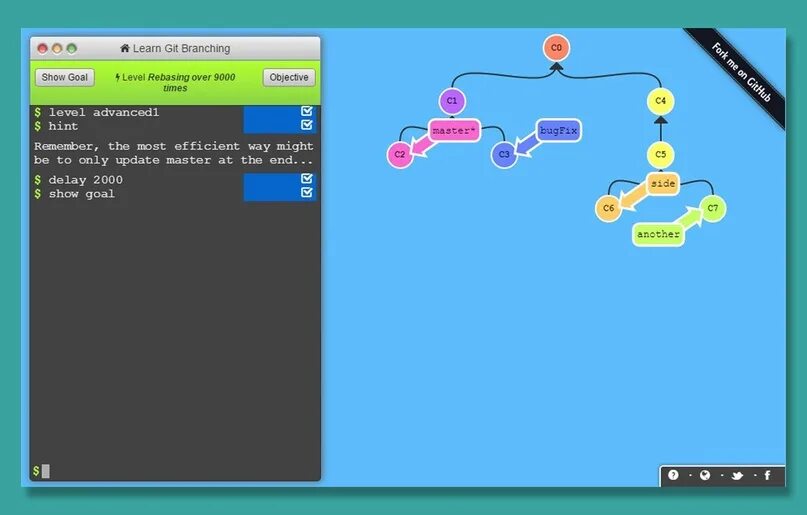Click the check mark next to delay 2000
Viewport: 807px width, 515px height.
point(307,179)
